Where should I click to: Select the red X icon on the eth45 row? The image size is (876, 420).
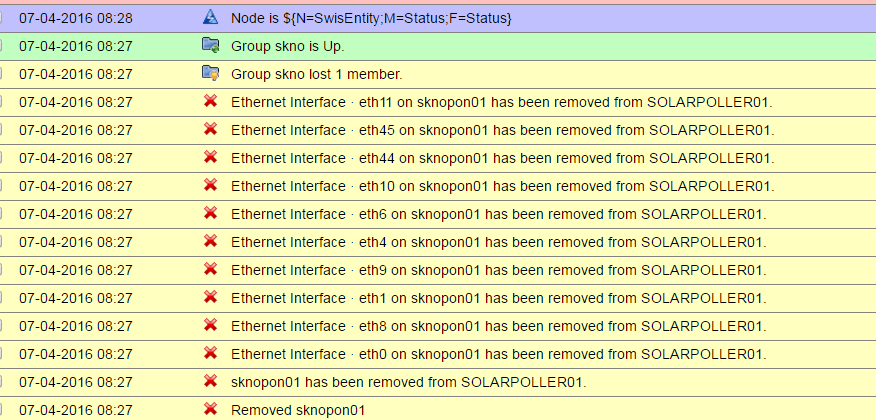tap(210, 129)
